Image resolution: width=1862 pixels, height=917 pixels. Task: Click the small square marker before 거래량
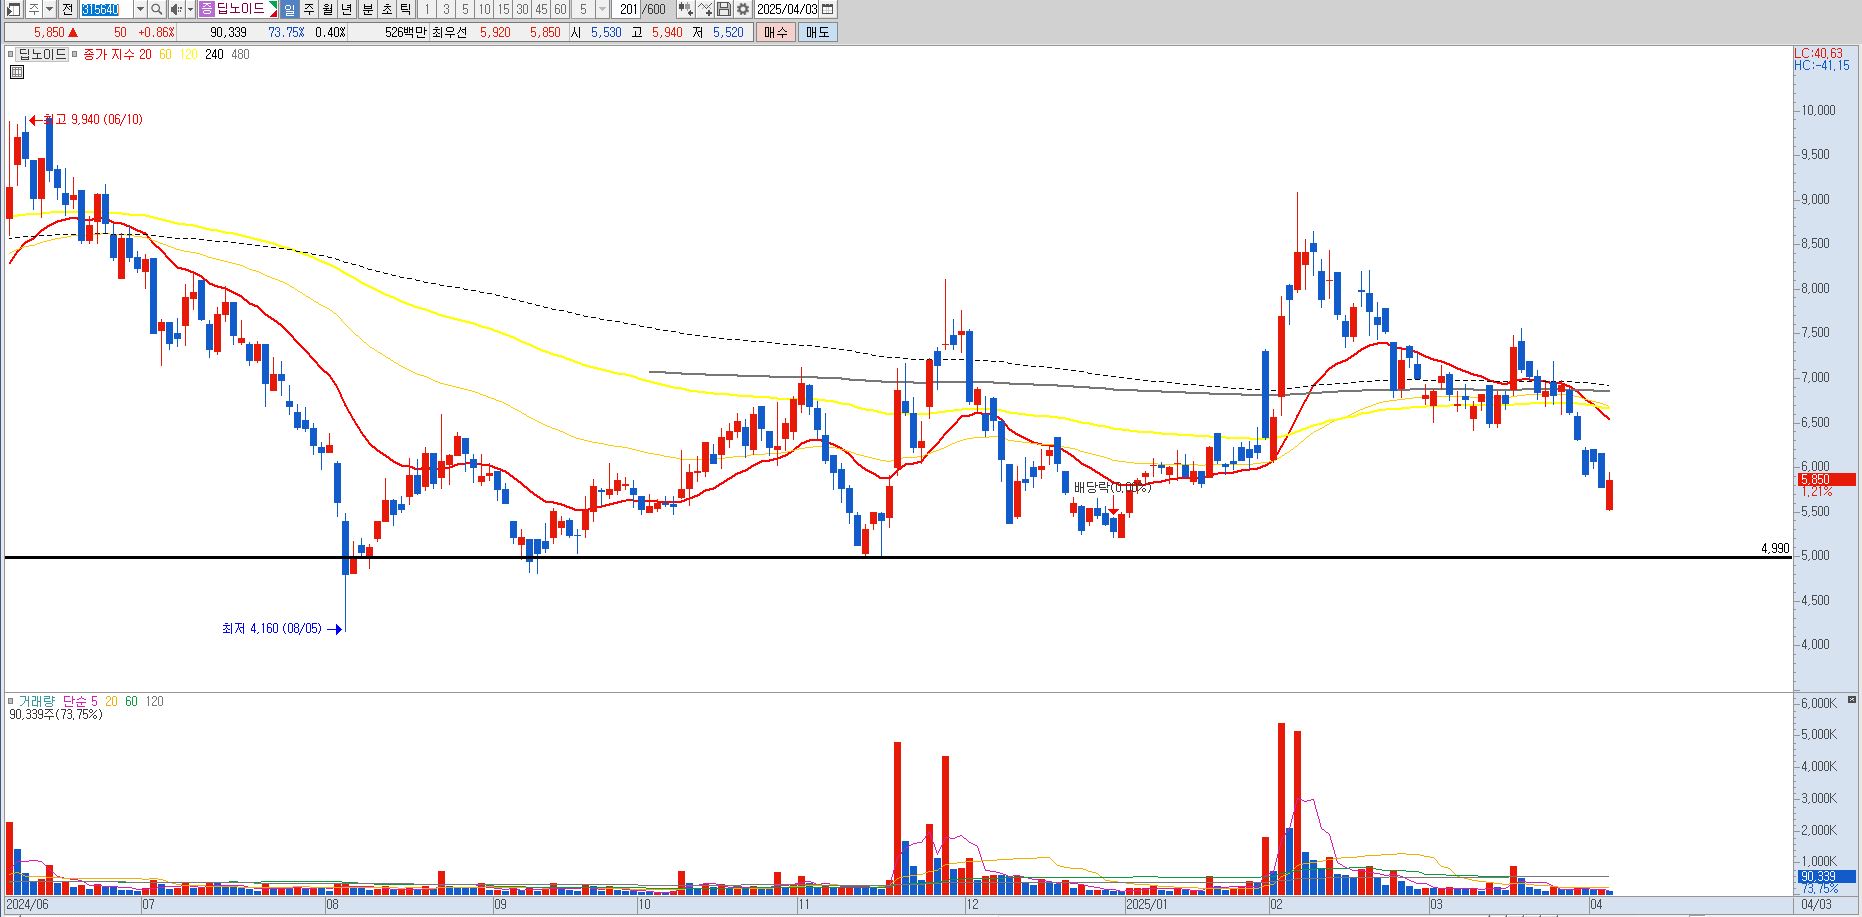[x=11, y=701]
